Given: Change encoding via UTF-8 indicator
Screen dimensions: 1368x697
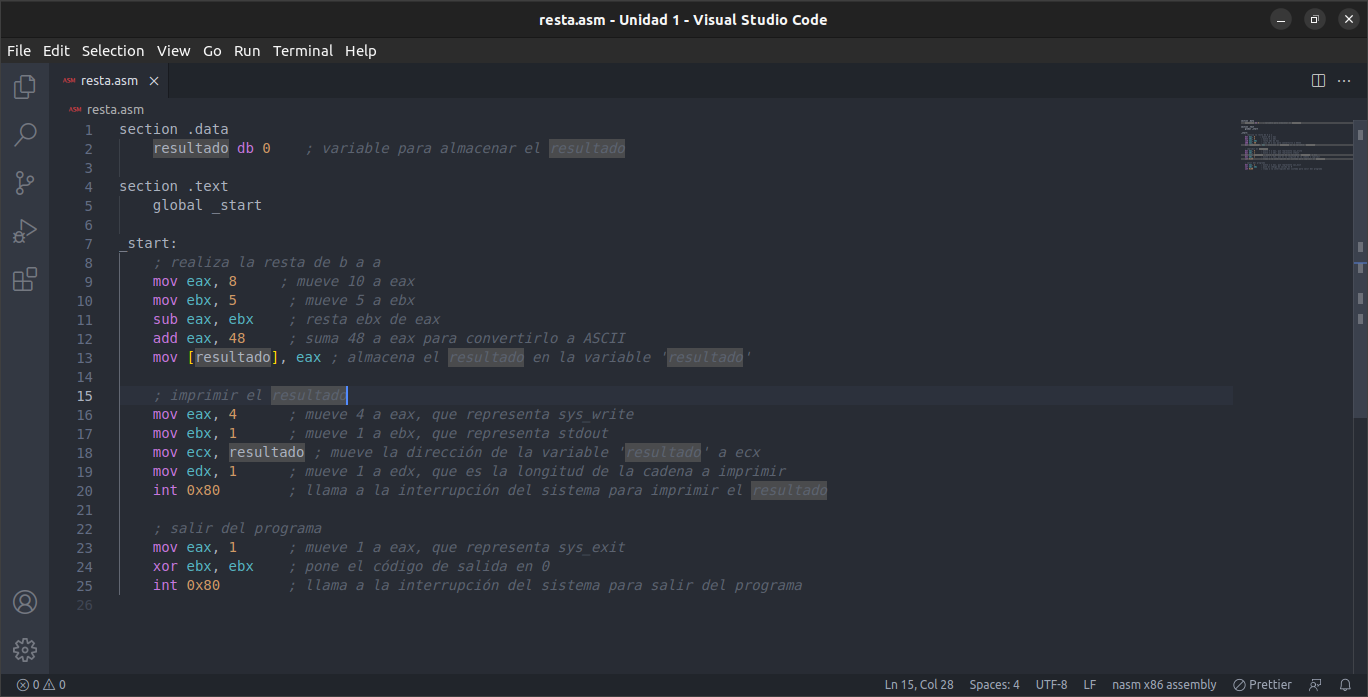Looking at the screenshot, I should click(x=1051, y=685).
